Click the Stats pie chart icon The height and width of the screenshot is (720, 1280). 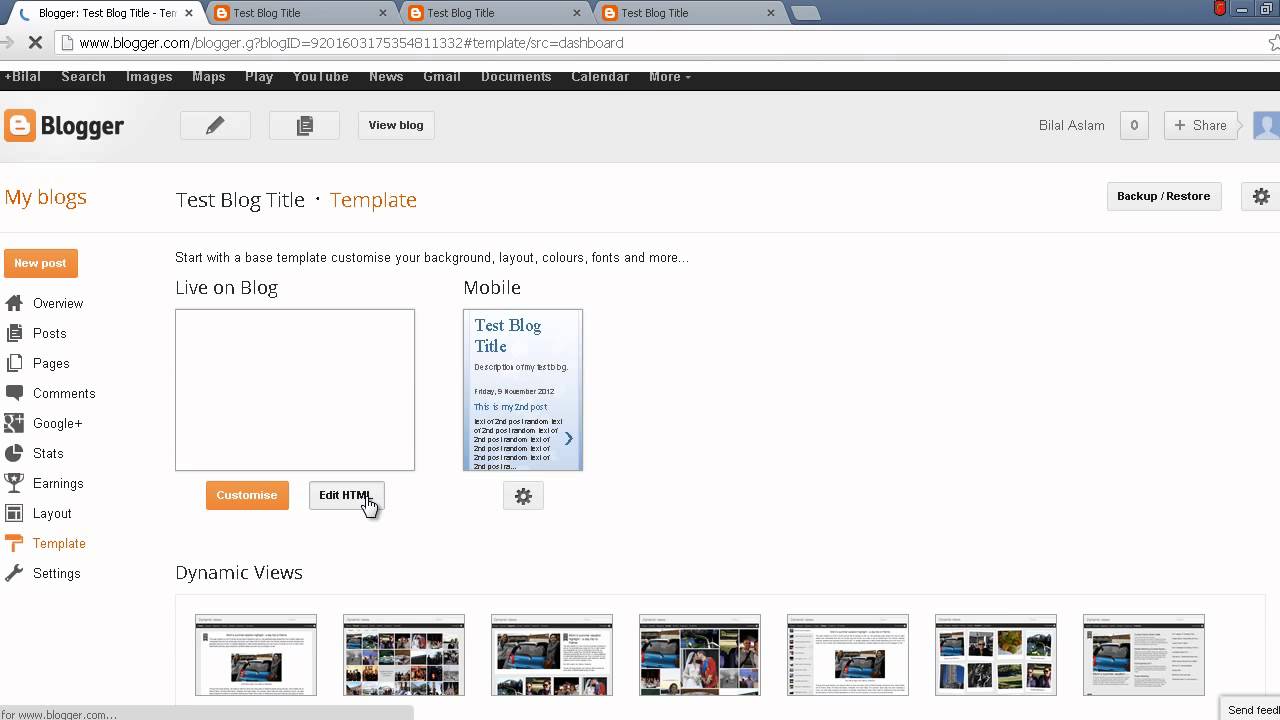pos(14,453)
